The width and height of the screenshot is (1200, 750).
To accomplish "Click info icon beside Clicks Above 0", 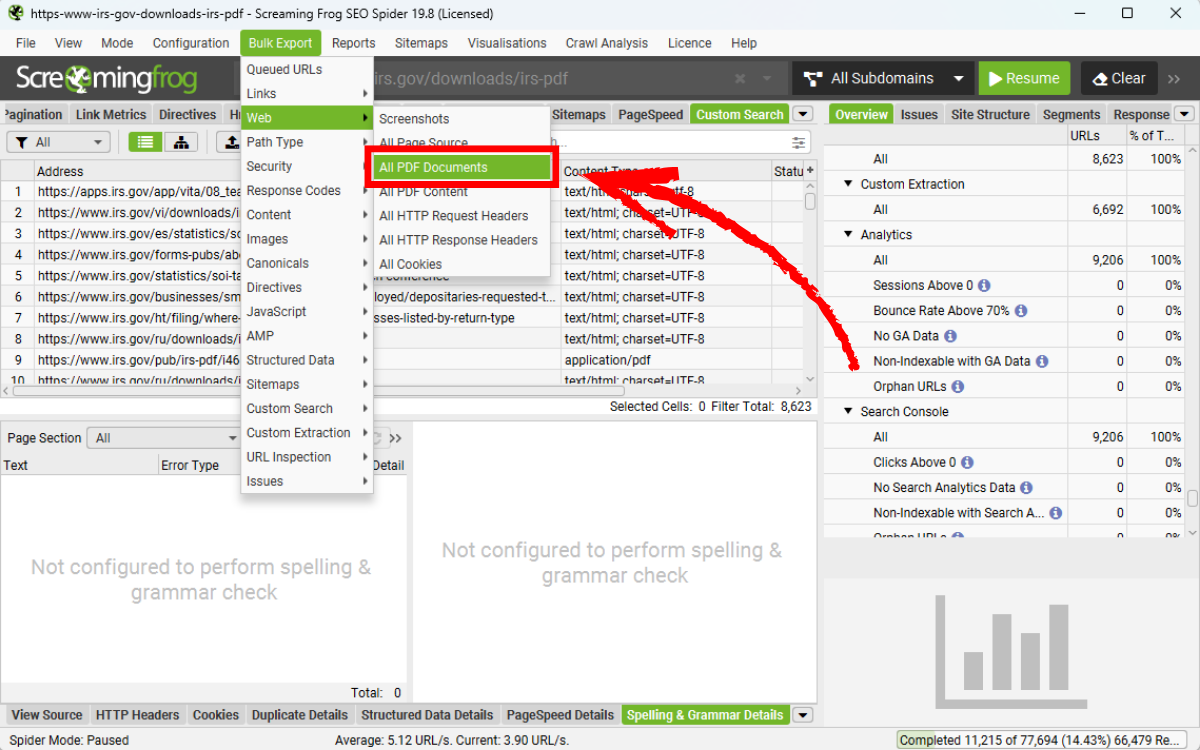I will 967,463.
